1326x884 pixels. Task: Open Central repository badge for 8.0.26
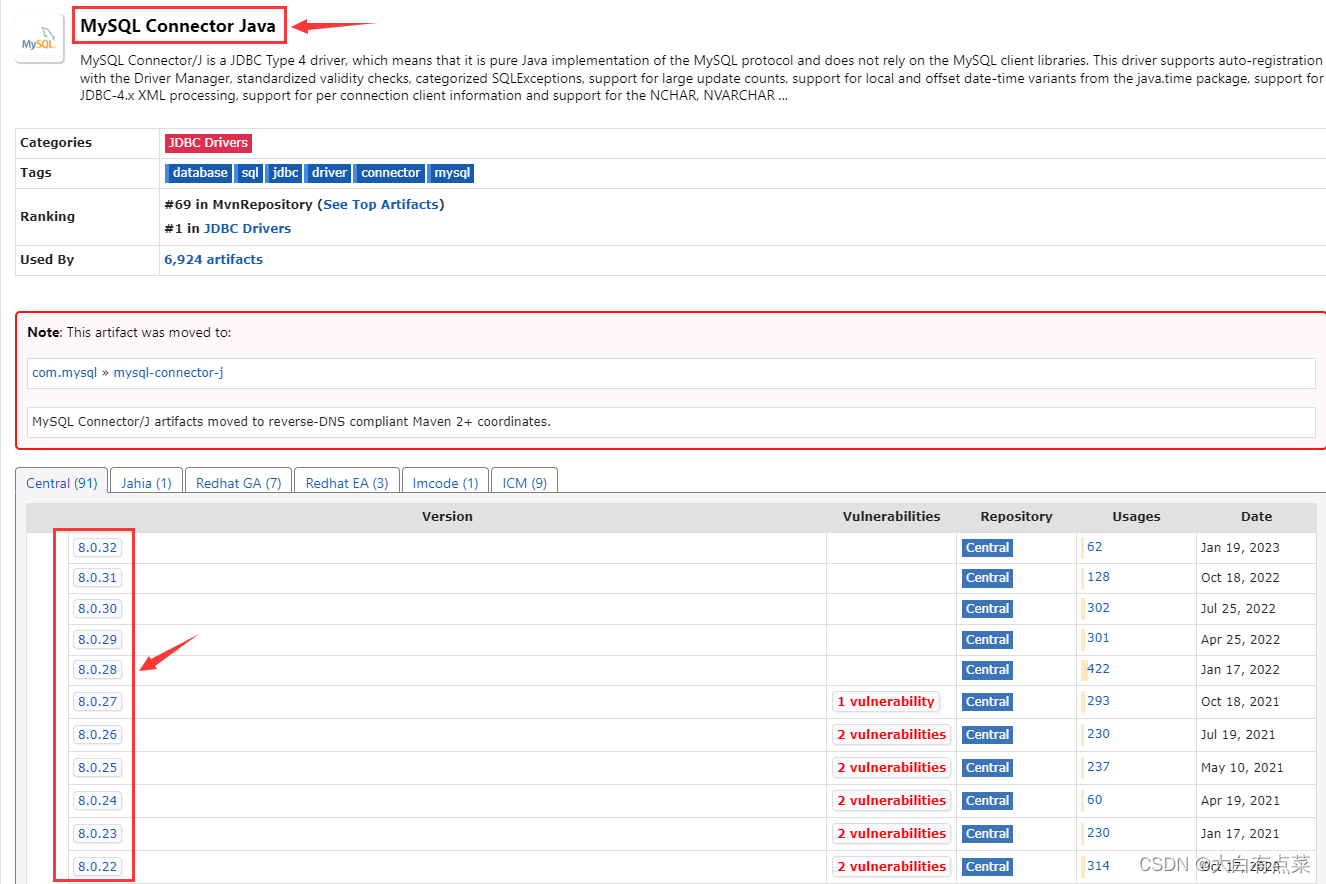(x=987, y=735)
